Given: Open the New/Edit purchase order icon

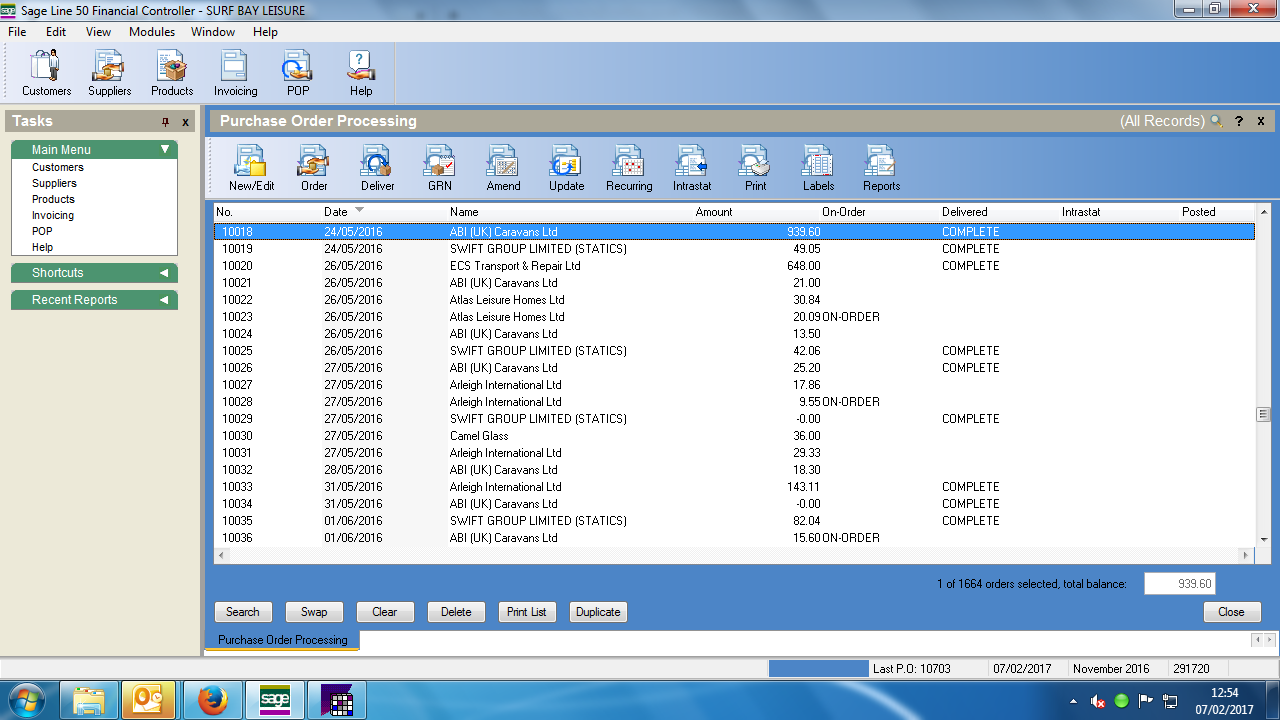Looking at the screenshot, I should (251, 168).
